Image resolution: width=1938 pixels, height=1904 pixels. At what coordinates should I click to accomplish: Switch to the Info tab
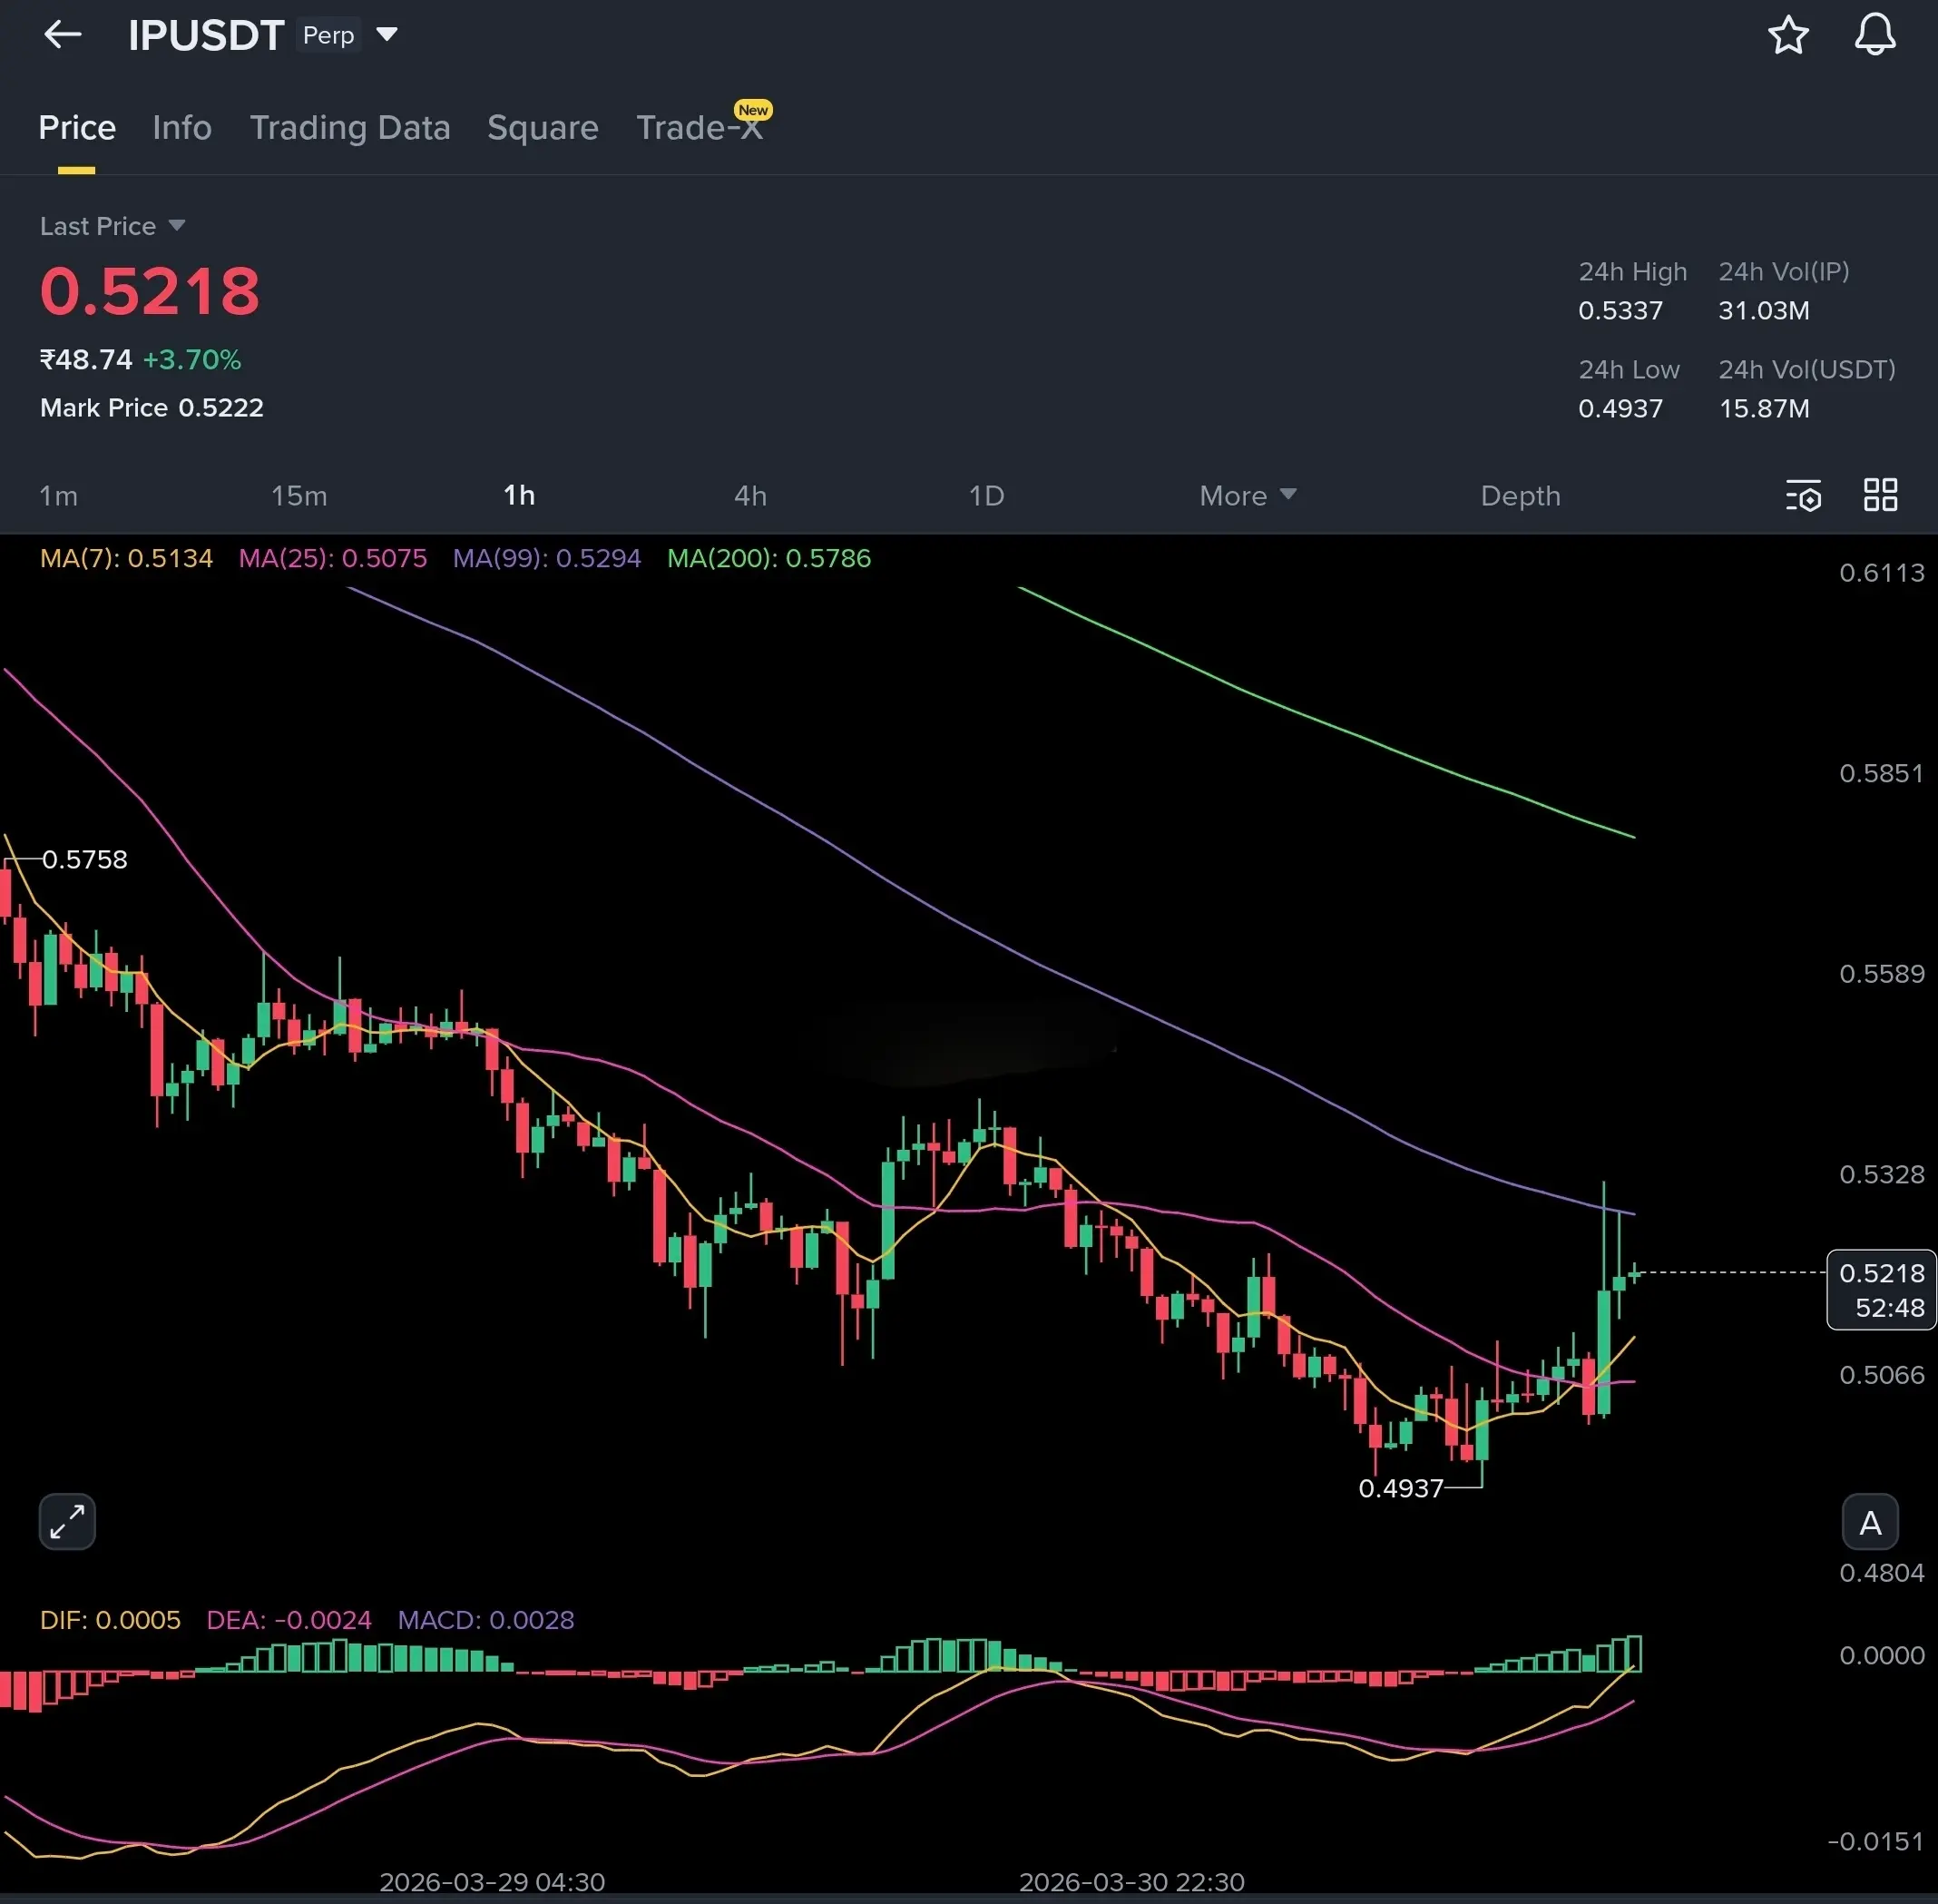coord(182,128)
